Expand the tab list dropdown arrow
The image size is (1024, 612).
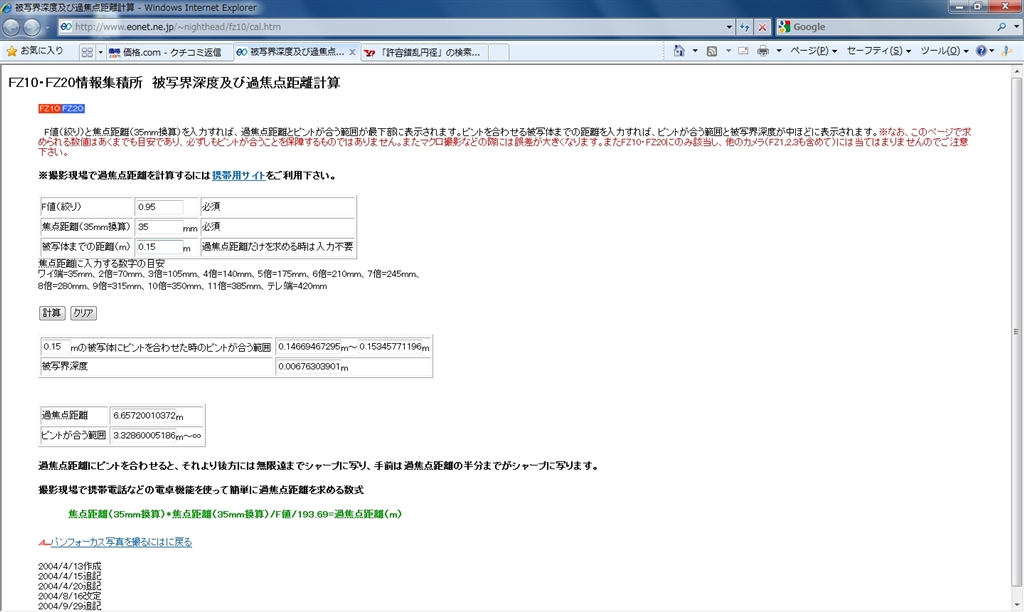coord(100,52)
